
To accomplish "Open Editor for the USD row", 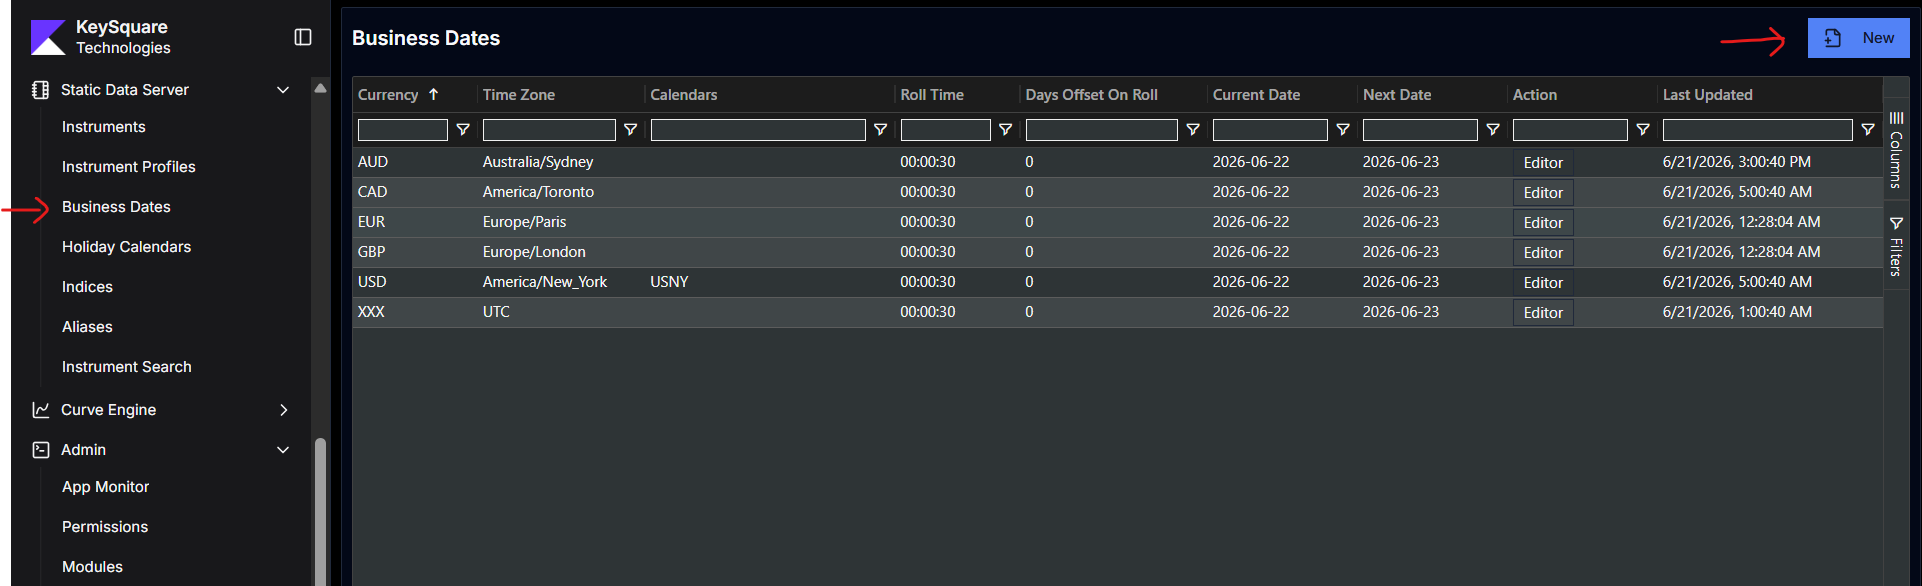I will pos(1543,283).
